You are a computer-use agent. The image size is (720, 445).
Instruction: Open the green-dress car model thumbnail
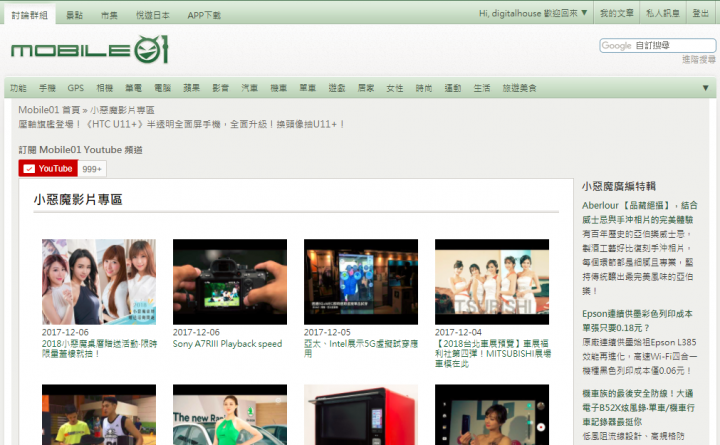click(230, 415)
